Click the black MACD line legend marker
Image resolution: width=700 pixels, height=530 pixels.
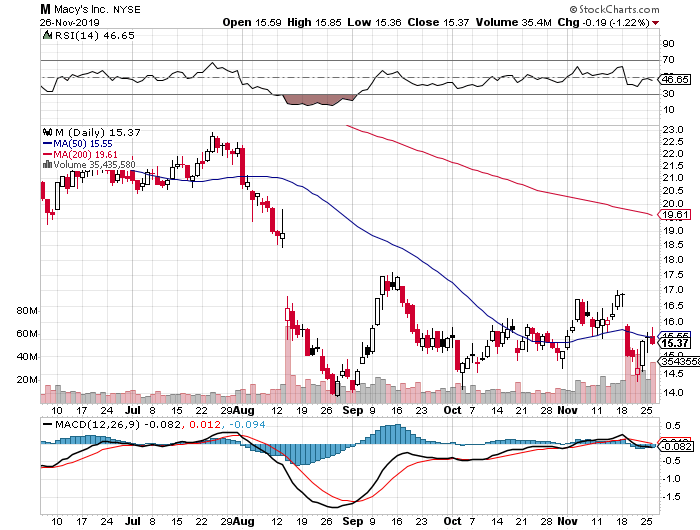pyautogui.click(x=47, y=425)
